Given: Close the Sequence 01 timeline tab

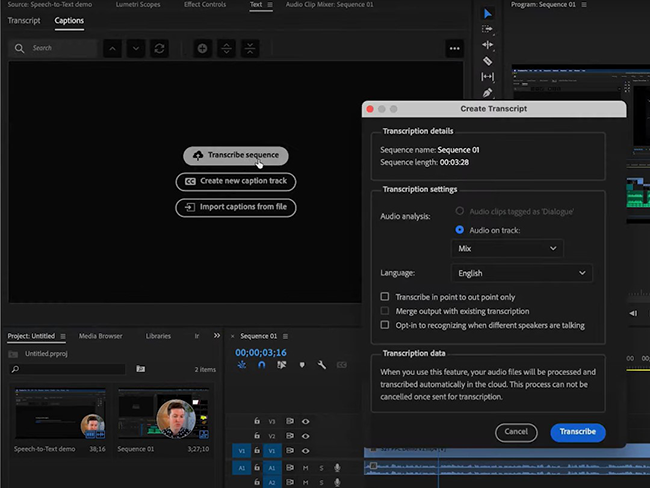Looking at the screenshot, I should tap(233, 336).
